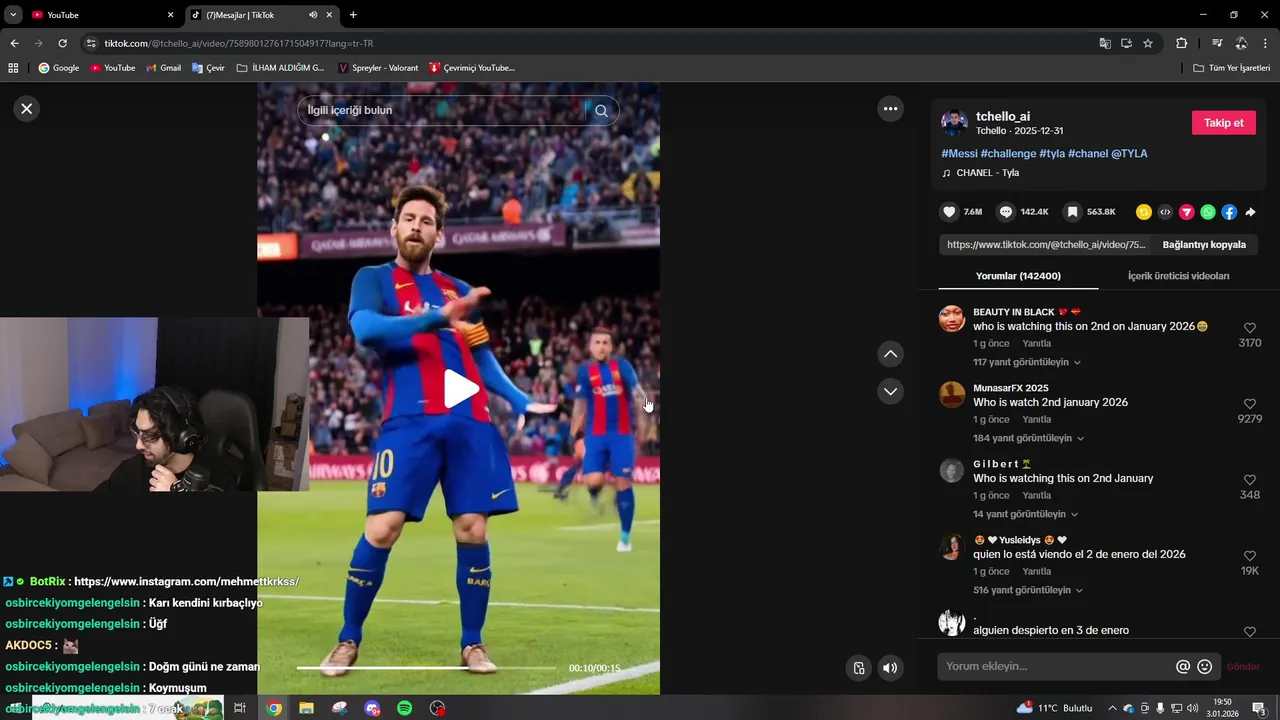Mute the TikTok tab audio
Screen dimensions: 1280x720
click(313, 15)
